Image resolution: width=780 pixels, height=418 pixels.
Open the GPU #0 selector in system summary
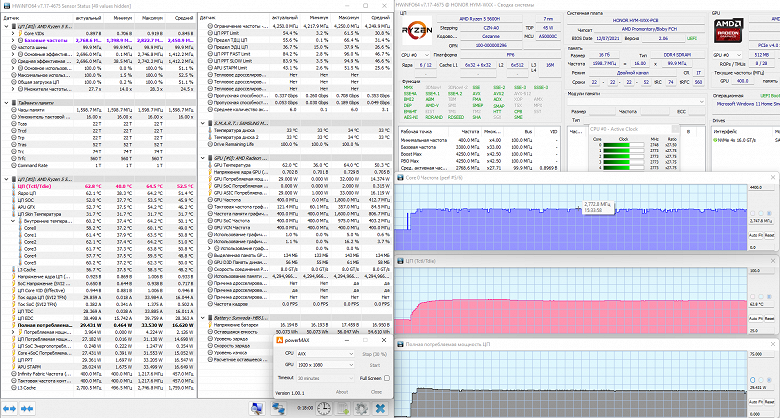click(x=728, y=55)
